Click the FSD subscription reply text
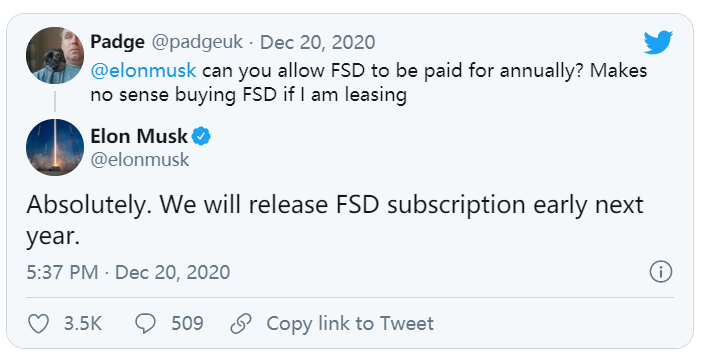This screenshot has height=363, width=703. [335, 220]
